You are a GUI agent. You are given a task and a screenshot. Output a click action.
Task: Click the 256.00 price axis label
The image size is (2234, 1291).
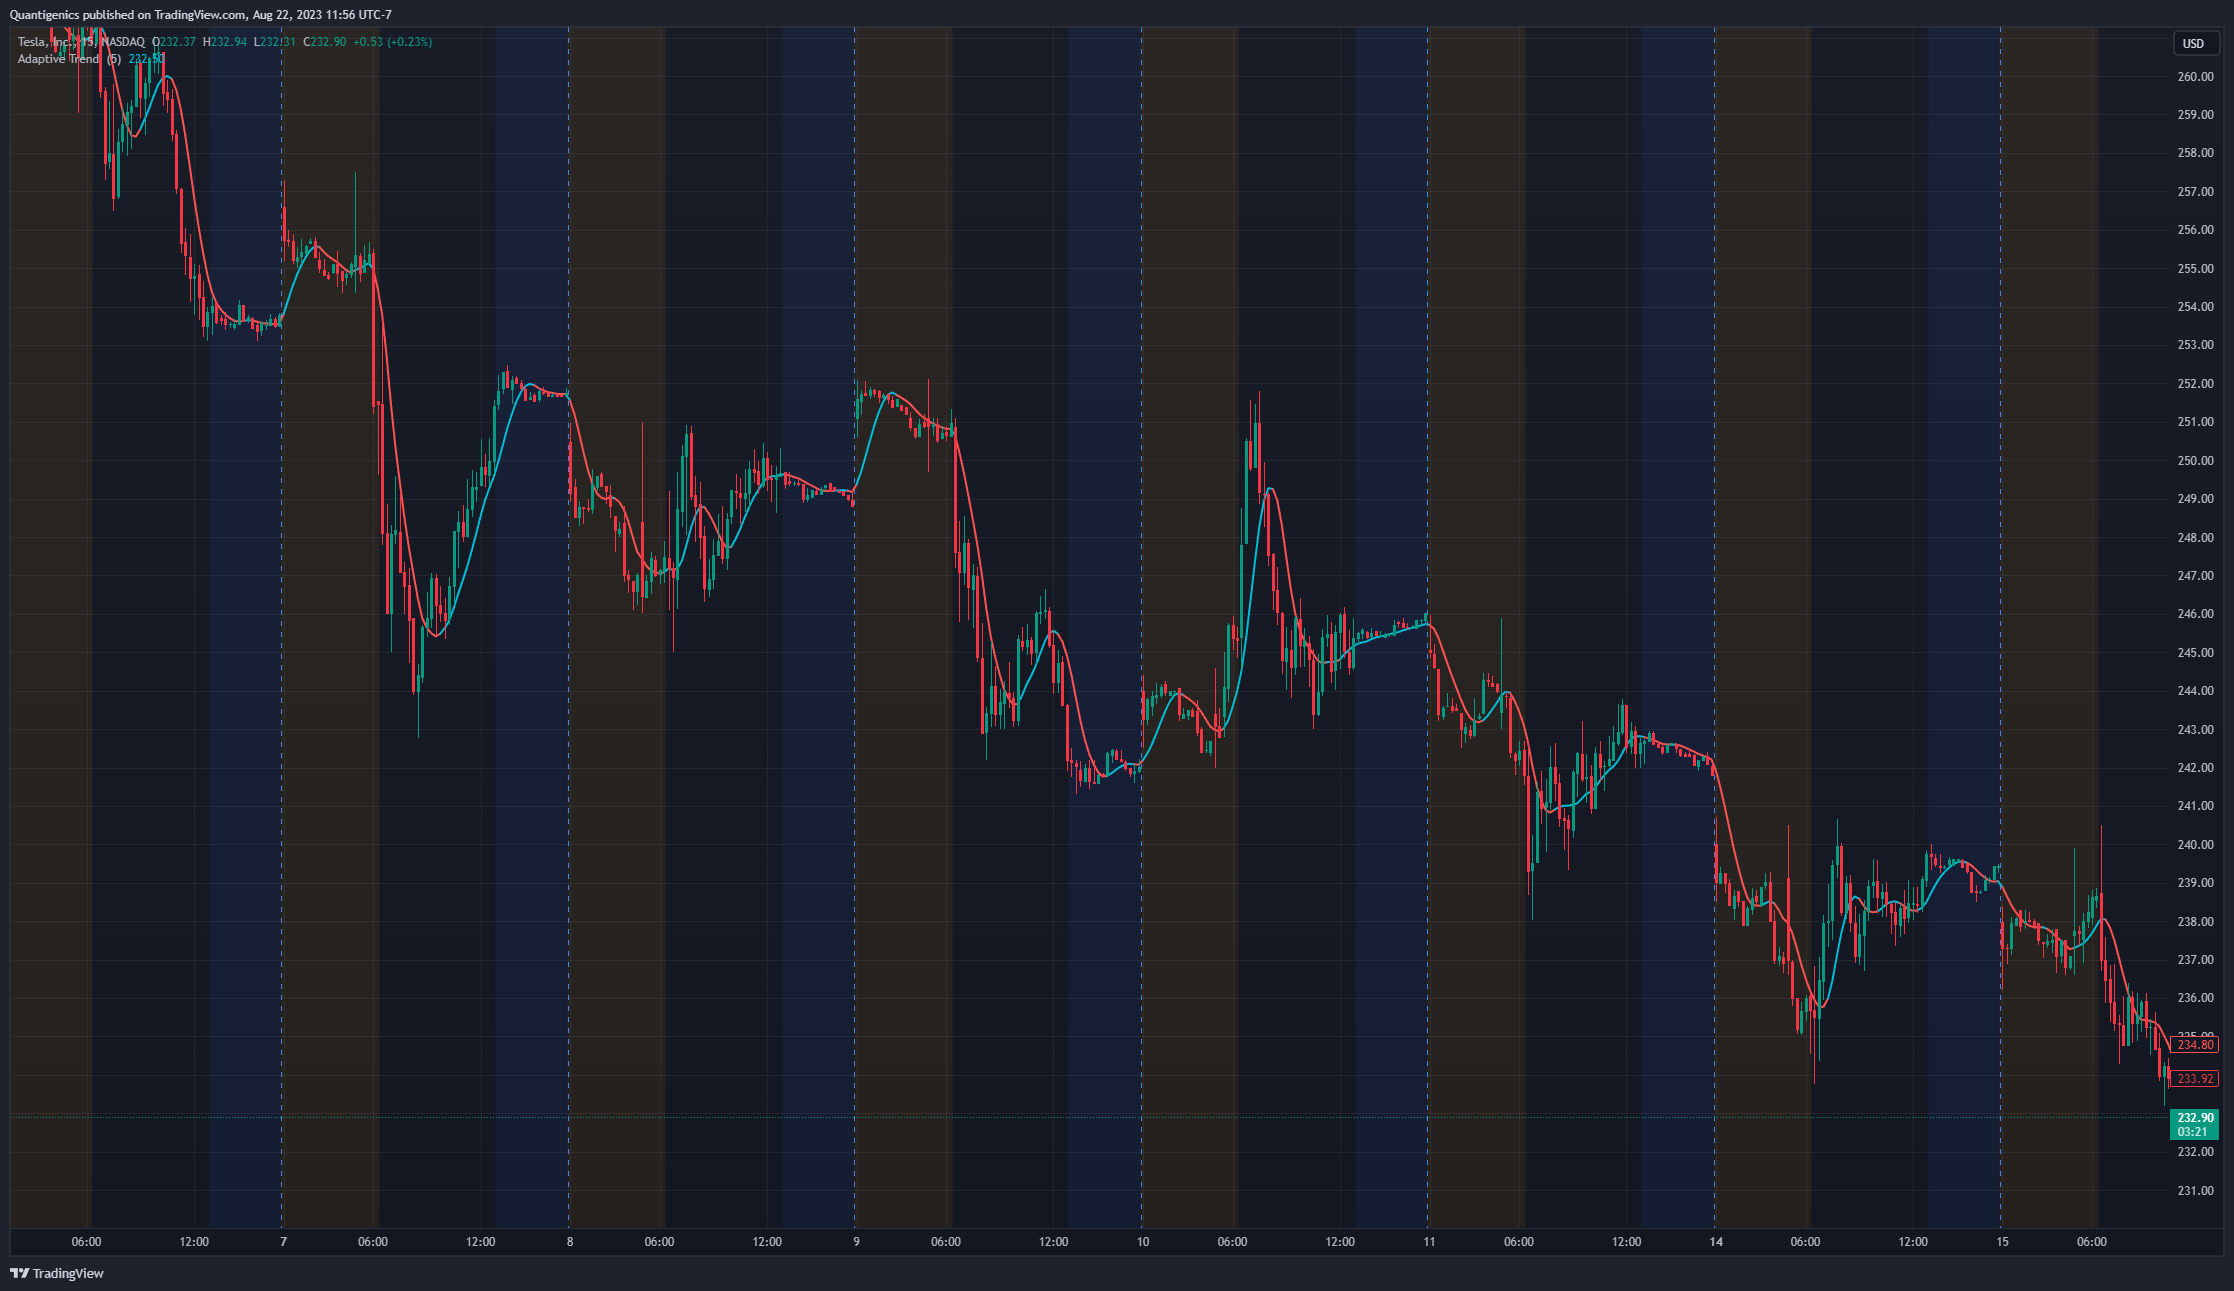(2195, 230)
